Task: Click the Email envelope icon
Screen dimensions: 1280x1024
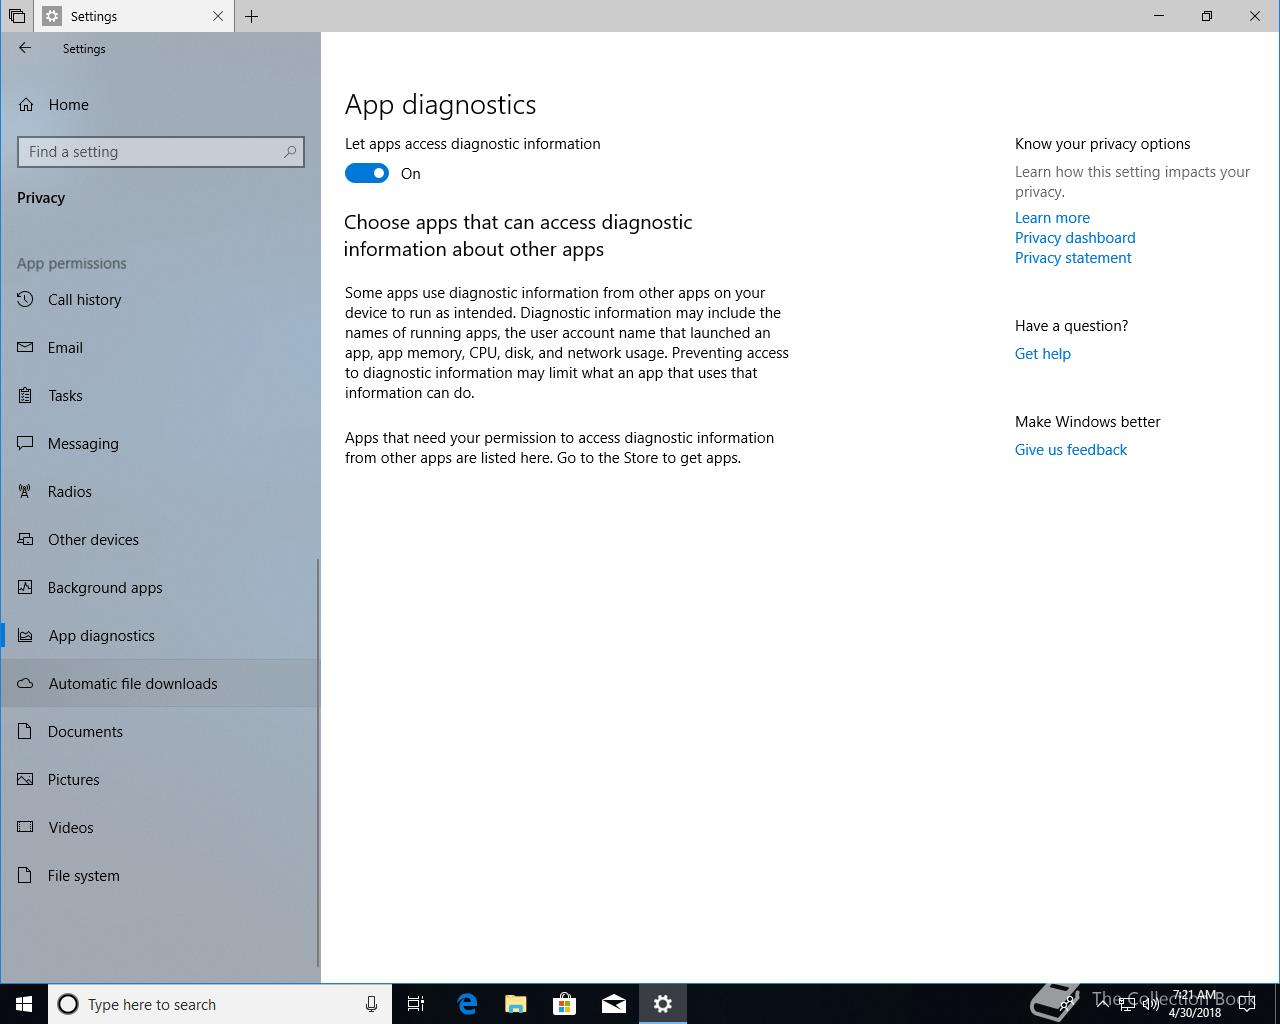Action: (x=26, y=347)
